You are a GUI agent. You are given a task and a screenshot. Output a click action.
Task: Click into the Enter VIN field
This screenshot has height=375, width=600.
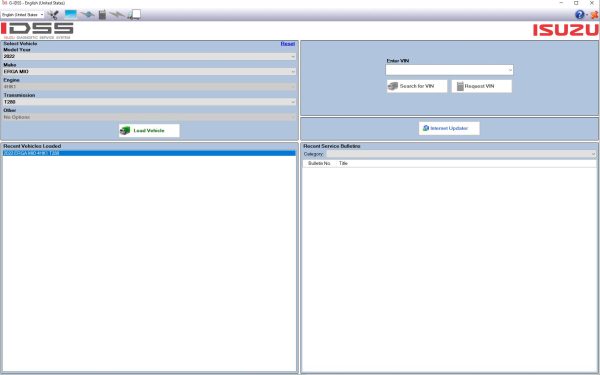coord(446,70)
